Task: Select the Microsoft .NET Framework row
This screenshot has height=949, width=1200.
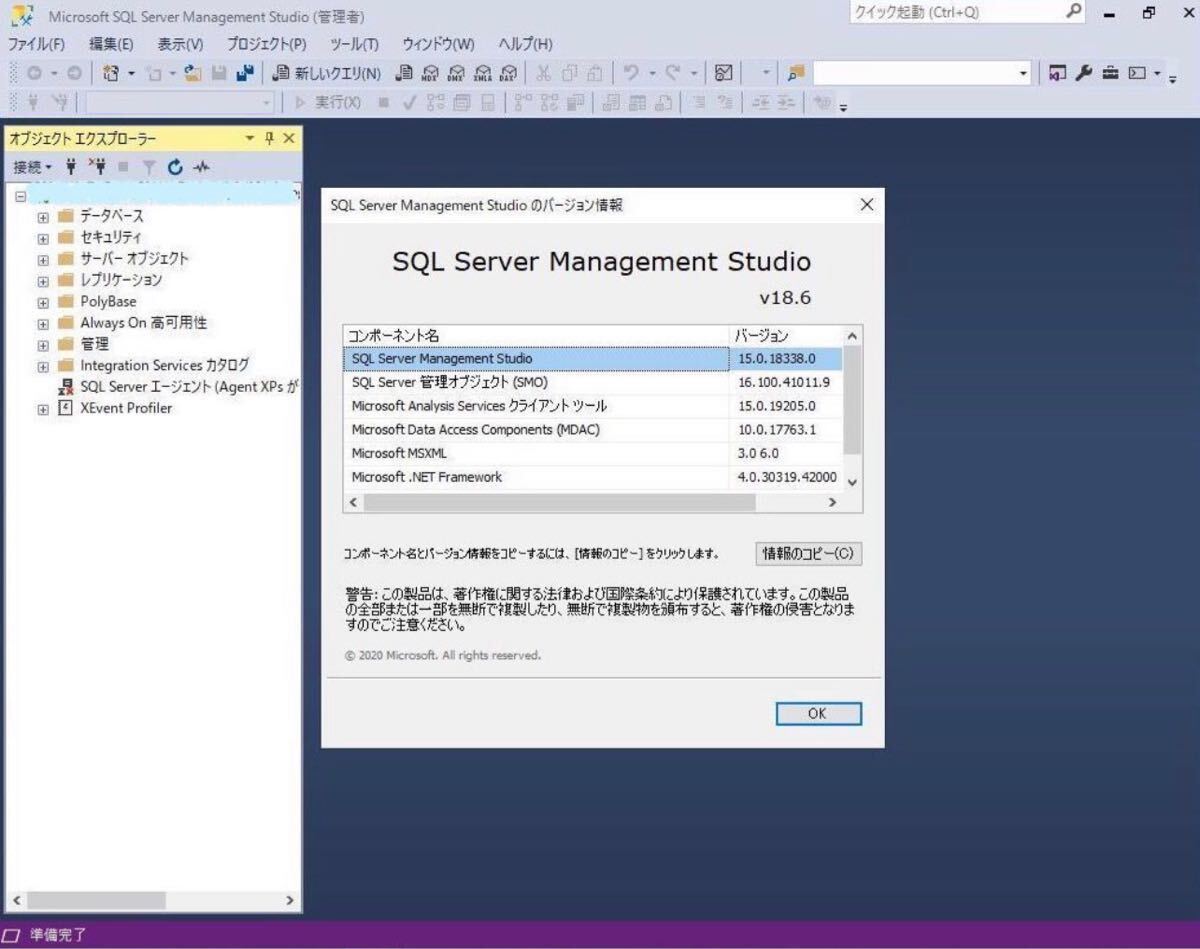Action: click(x=593, y=477)
